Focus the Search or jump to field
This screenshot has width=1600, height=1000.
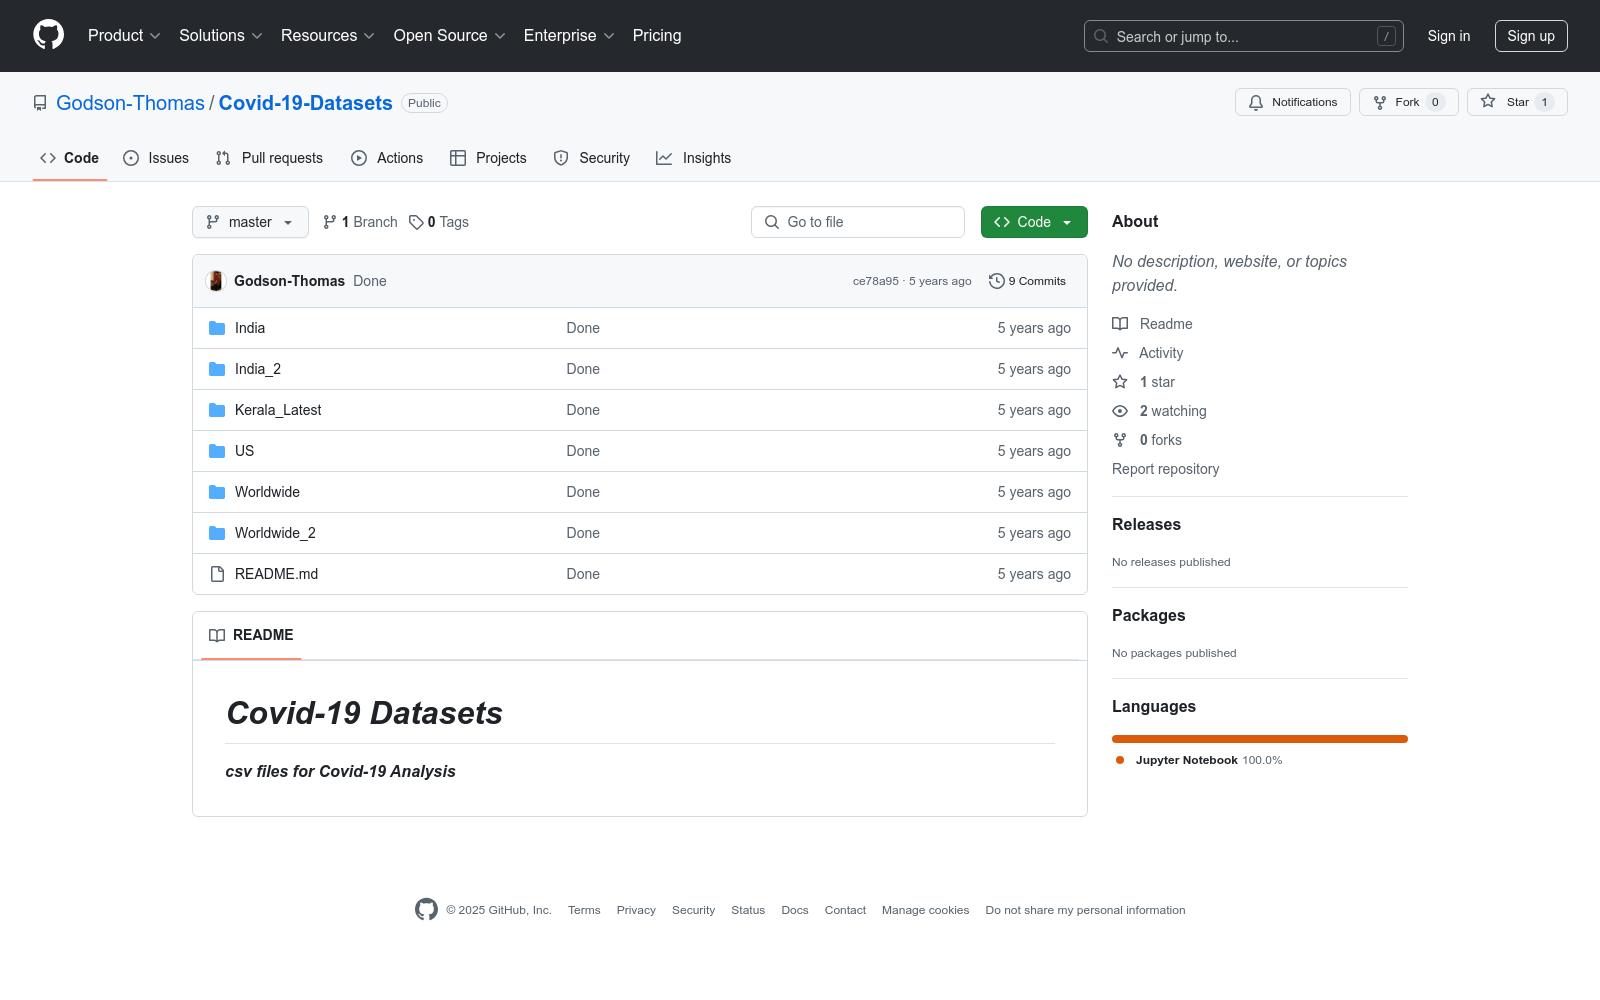(x=1244, y=36)
